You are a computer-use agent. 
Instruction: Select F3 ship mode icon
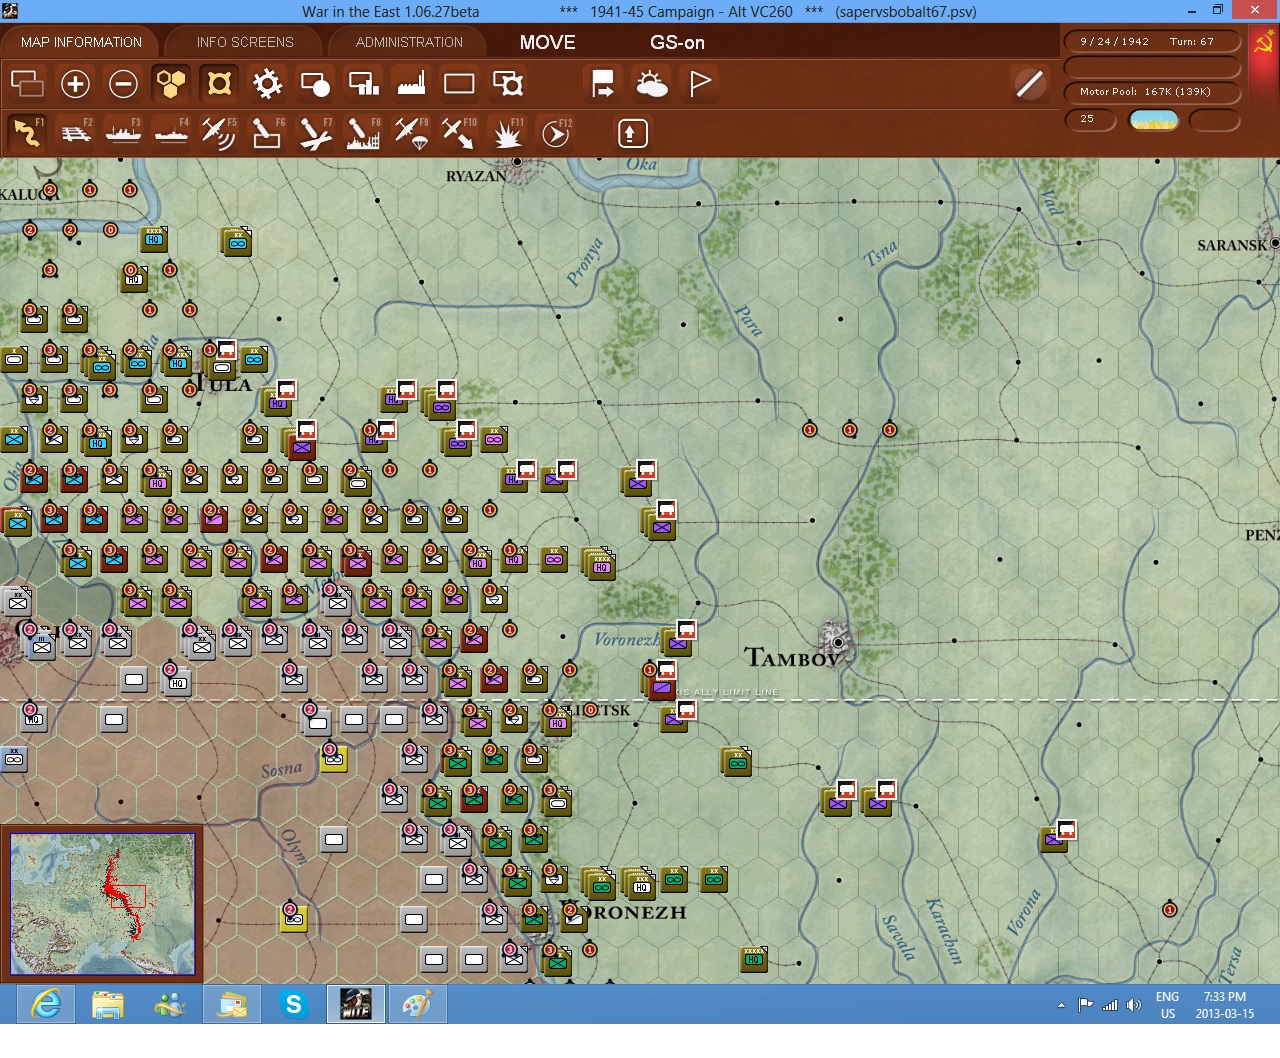pyautogui.click(x=124, y=133)
